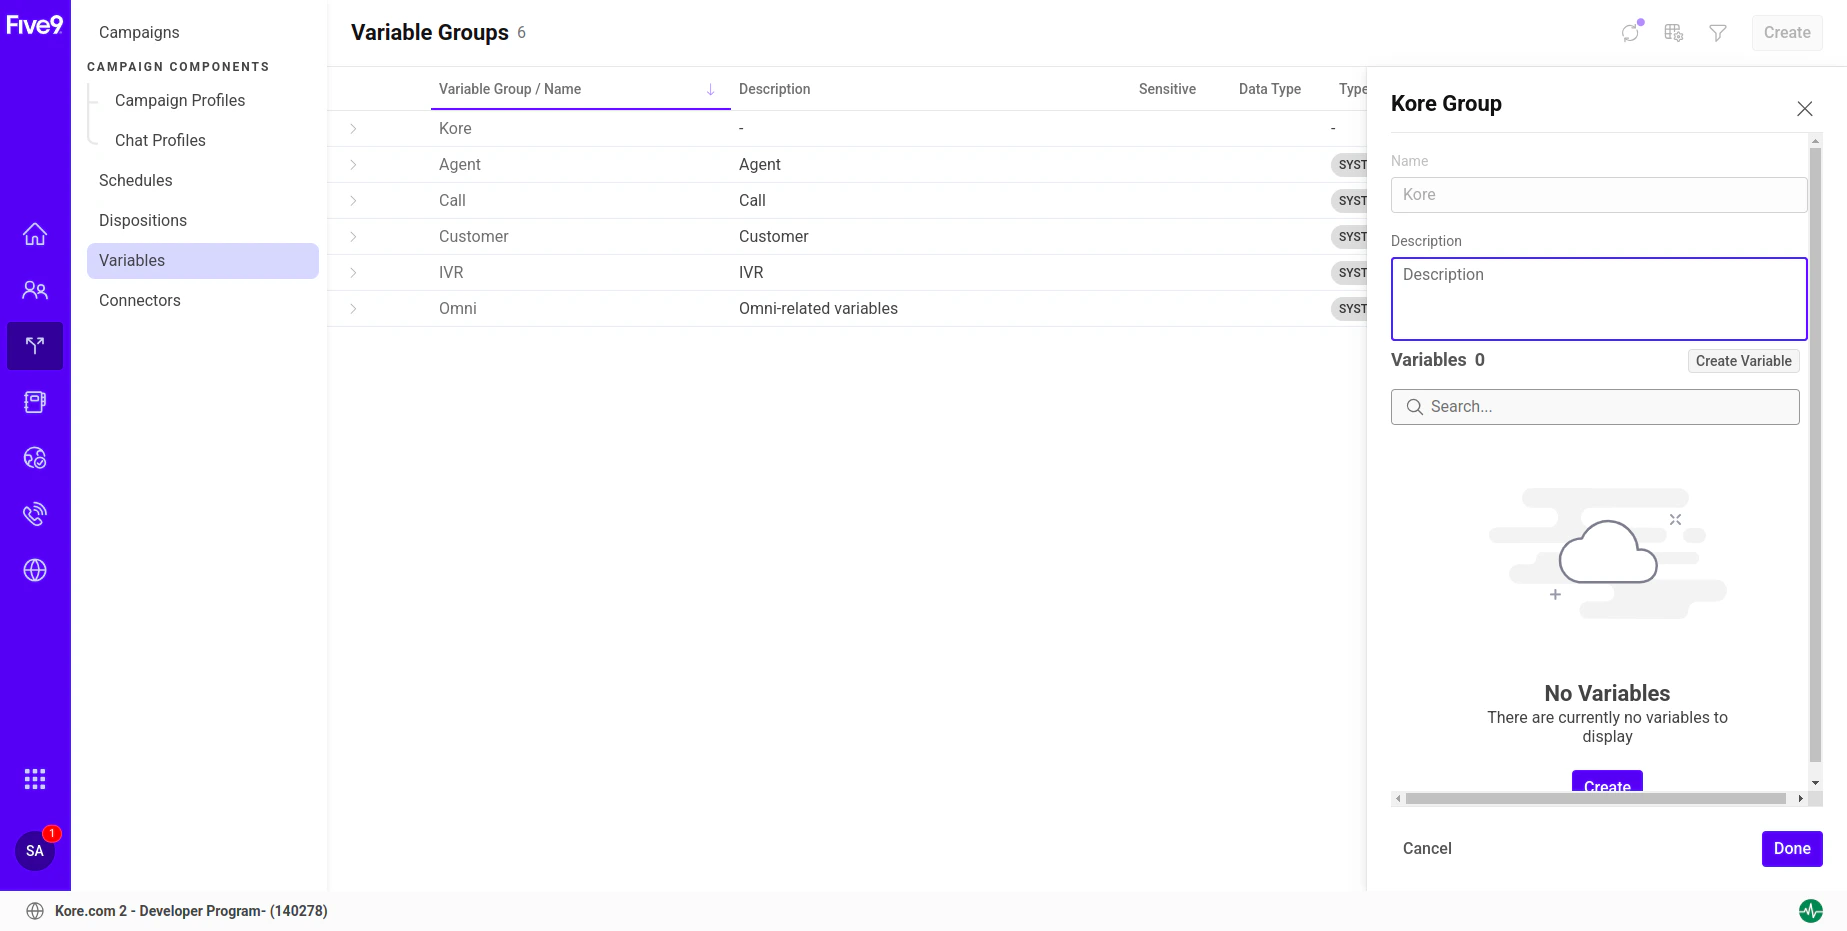This screenshot has height=931, width=1847.
Task: Close the Kore Group panel
Action: [1805, 109]
